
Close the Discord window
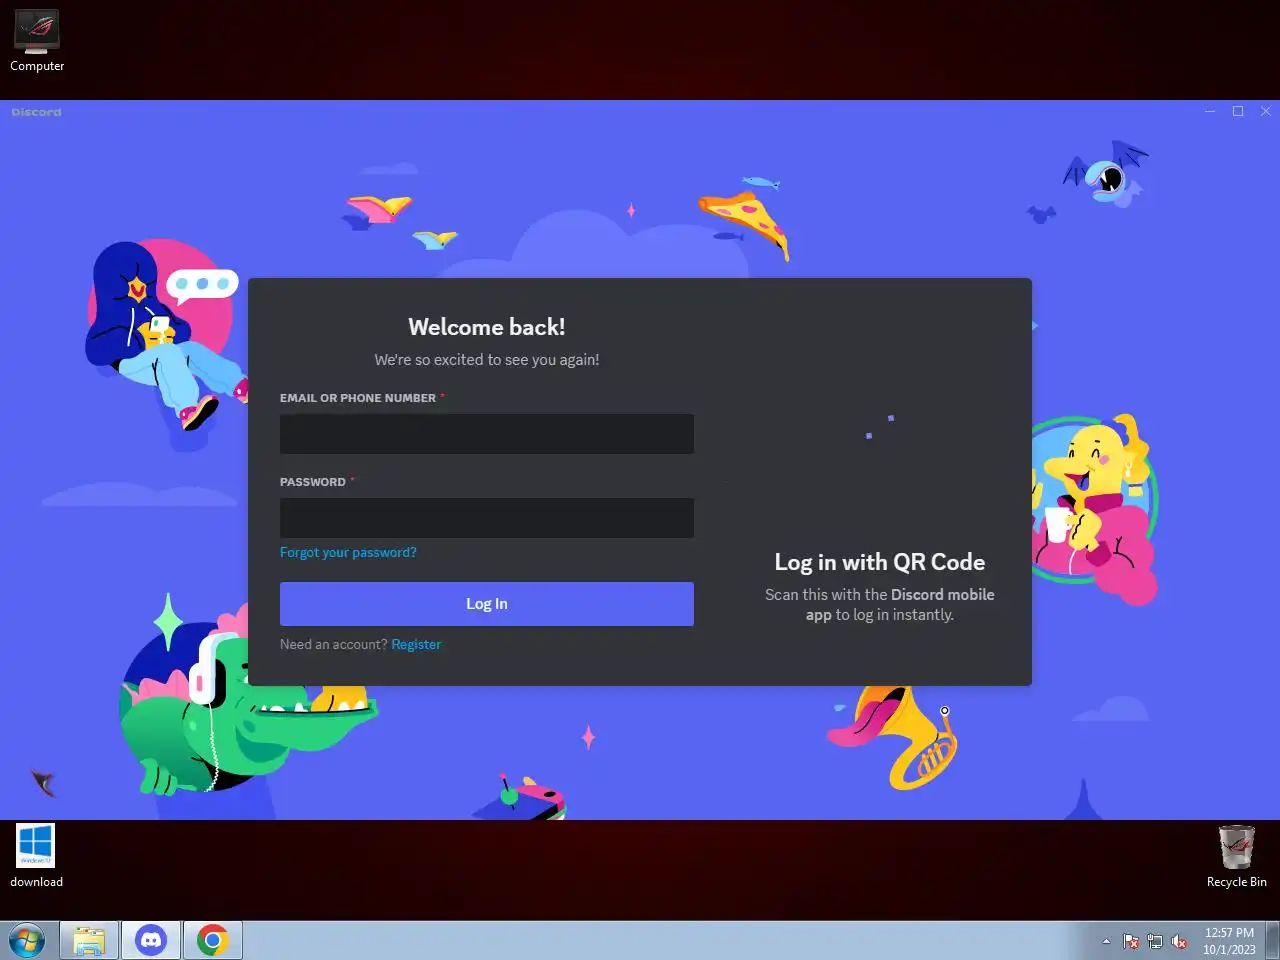point(1266,111)
